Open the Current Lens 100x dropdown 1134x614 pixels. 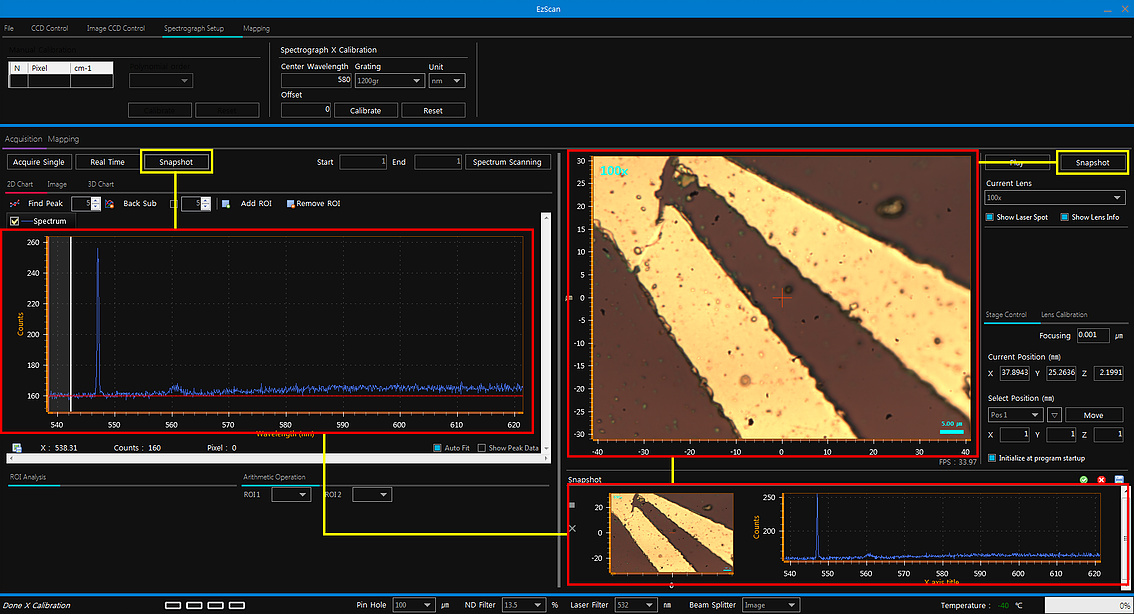[x=1054, y=197]
